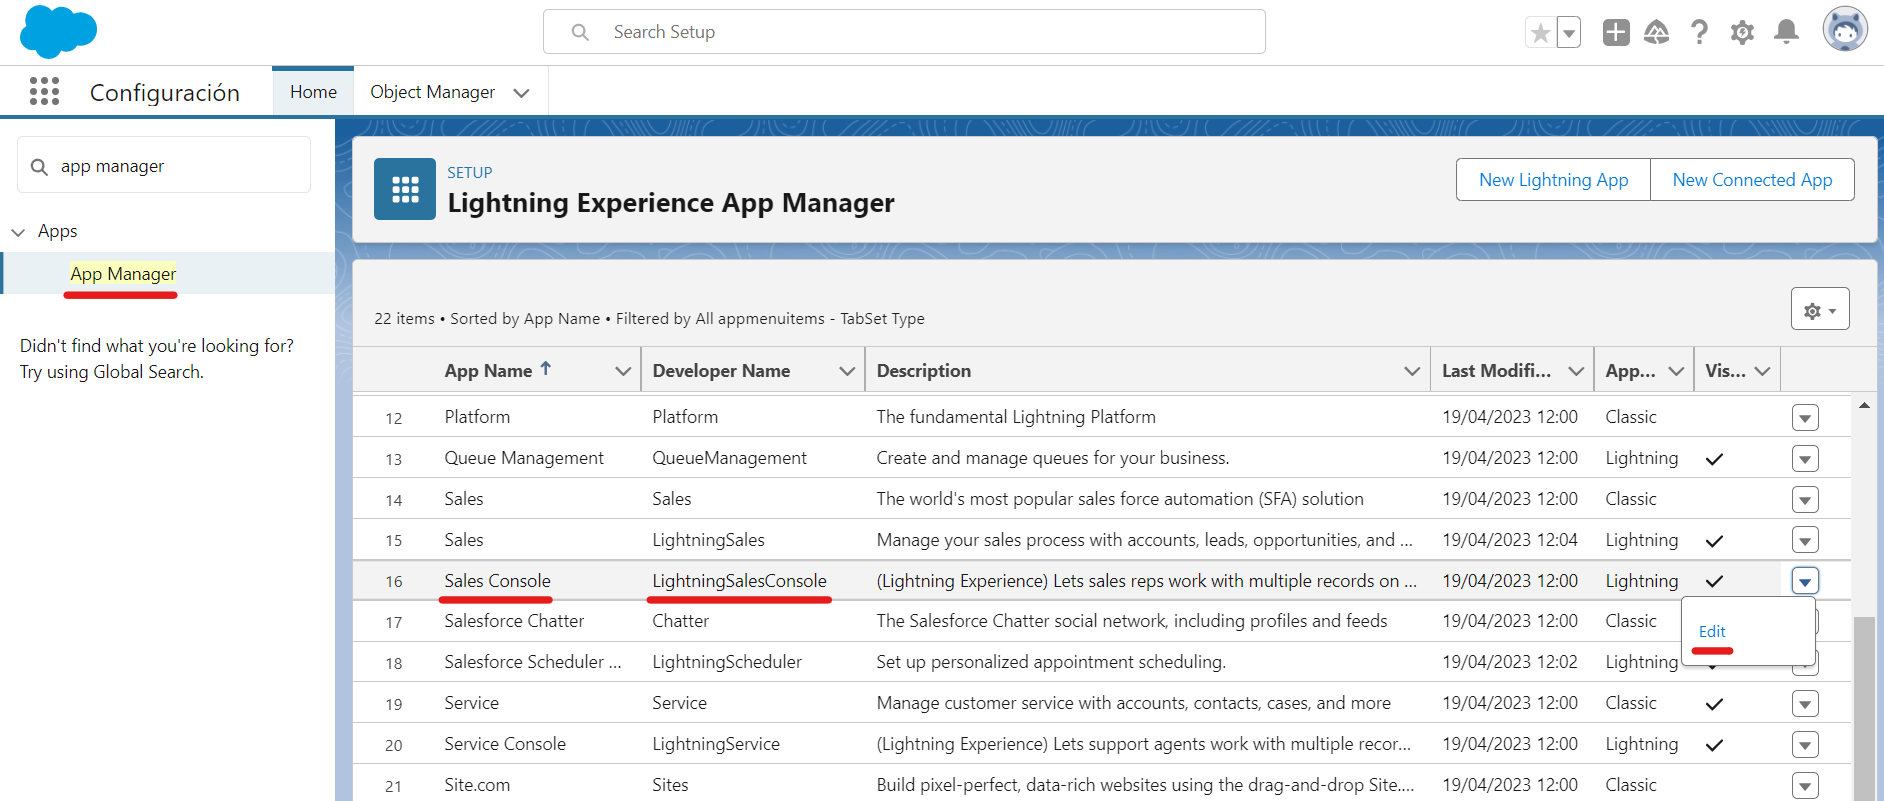Click the table vertical scrollbar thumb
1884x801 pixels.
(x=1865, y=708)
